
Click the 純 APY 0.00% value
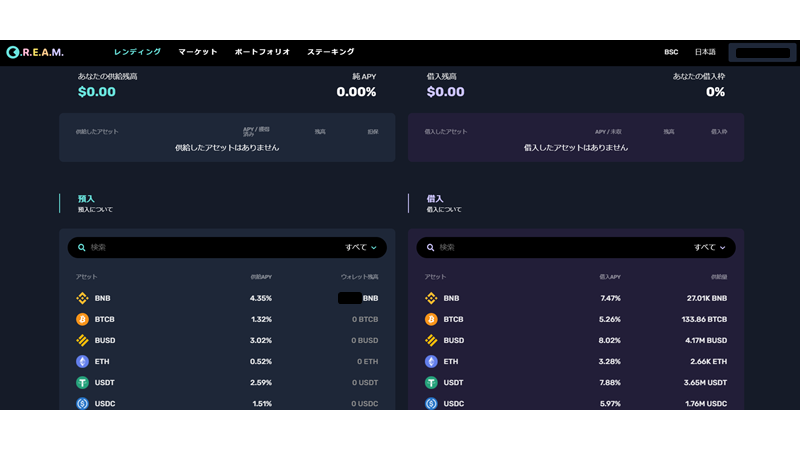click(x=356, y=92)
